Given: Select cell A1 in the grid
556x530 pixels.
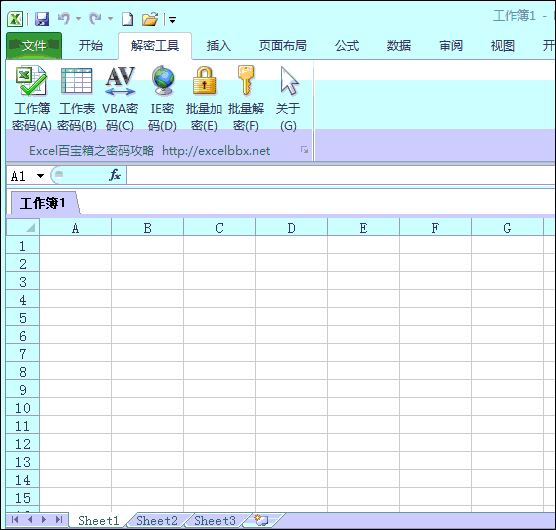Looking at the screenshot, I should pyautogui.click(x=76, y=245).
